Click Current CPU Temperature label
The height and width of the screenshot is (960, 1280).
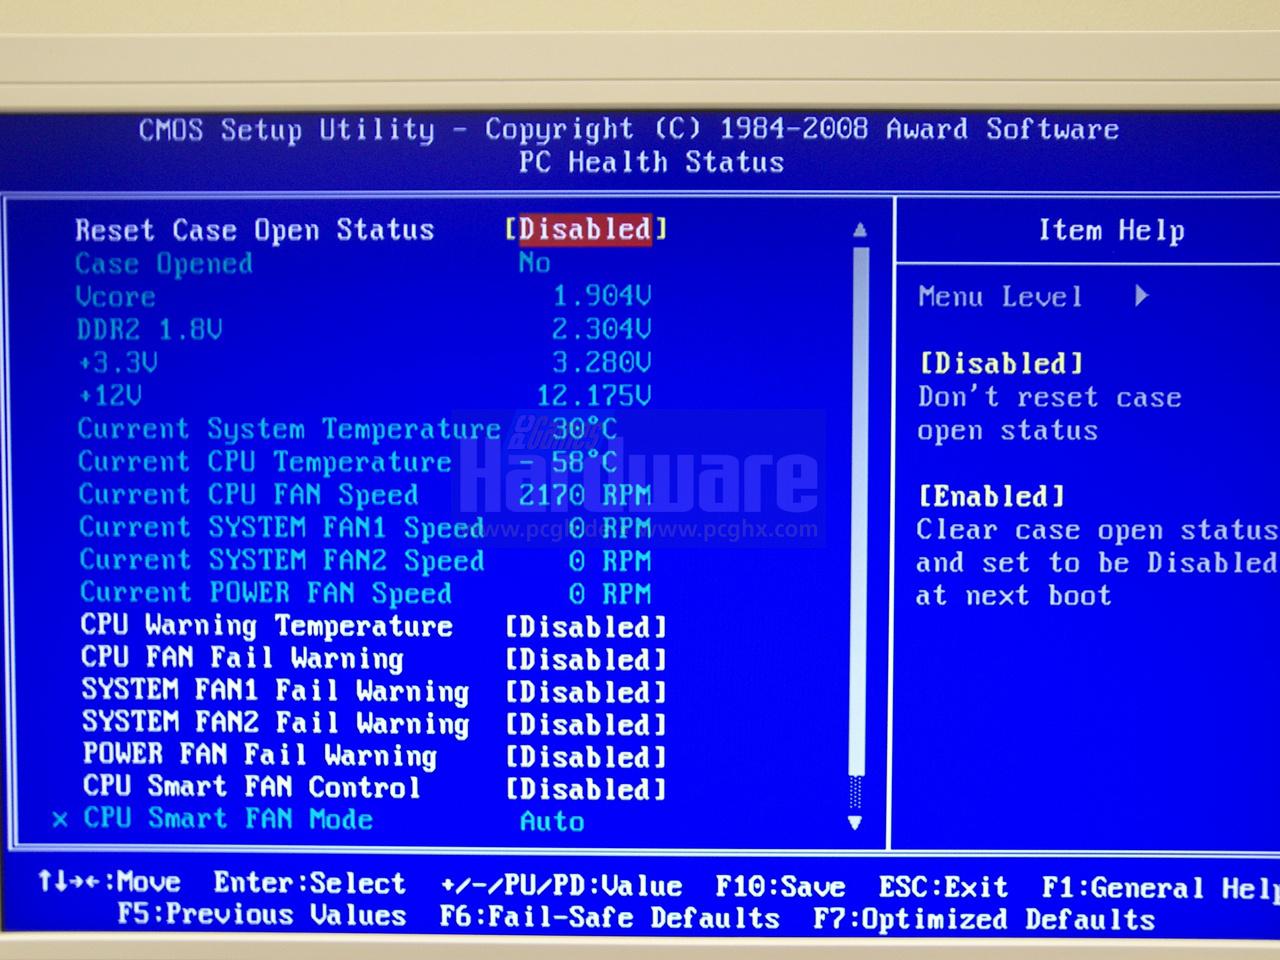[x=265, y=462]
